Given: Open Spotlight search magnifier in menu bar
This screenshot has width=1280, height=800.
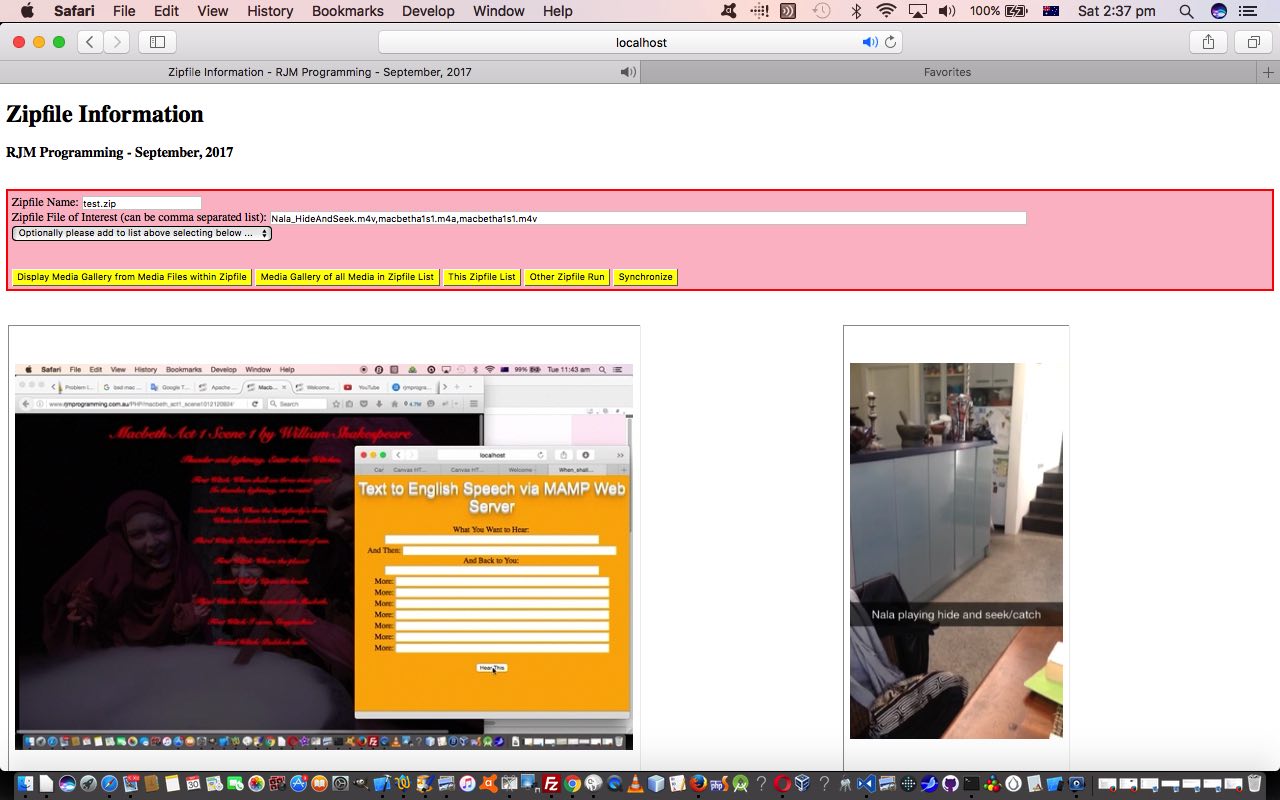Looking at the screenshot, I should [x=1186, y=11].
